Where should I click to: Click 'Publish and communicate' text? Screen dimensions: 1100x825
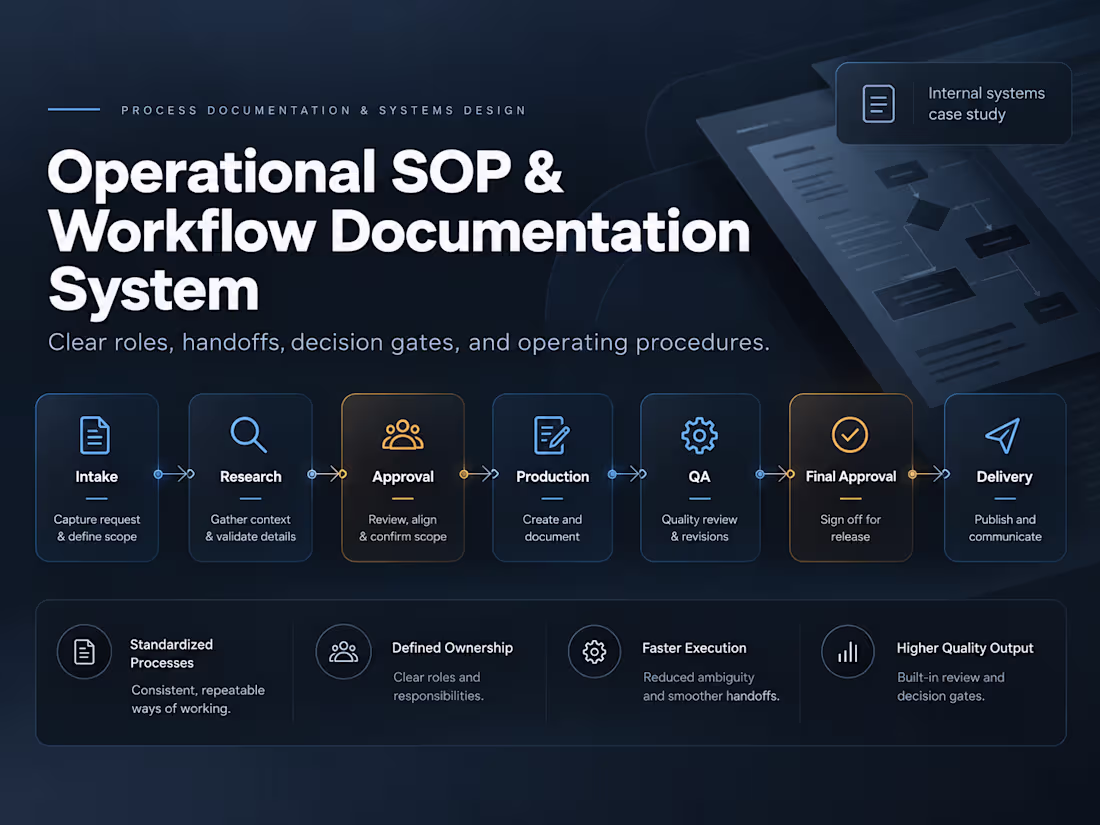(x=1005, y=528)
